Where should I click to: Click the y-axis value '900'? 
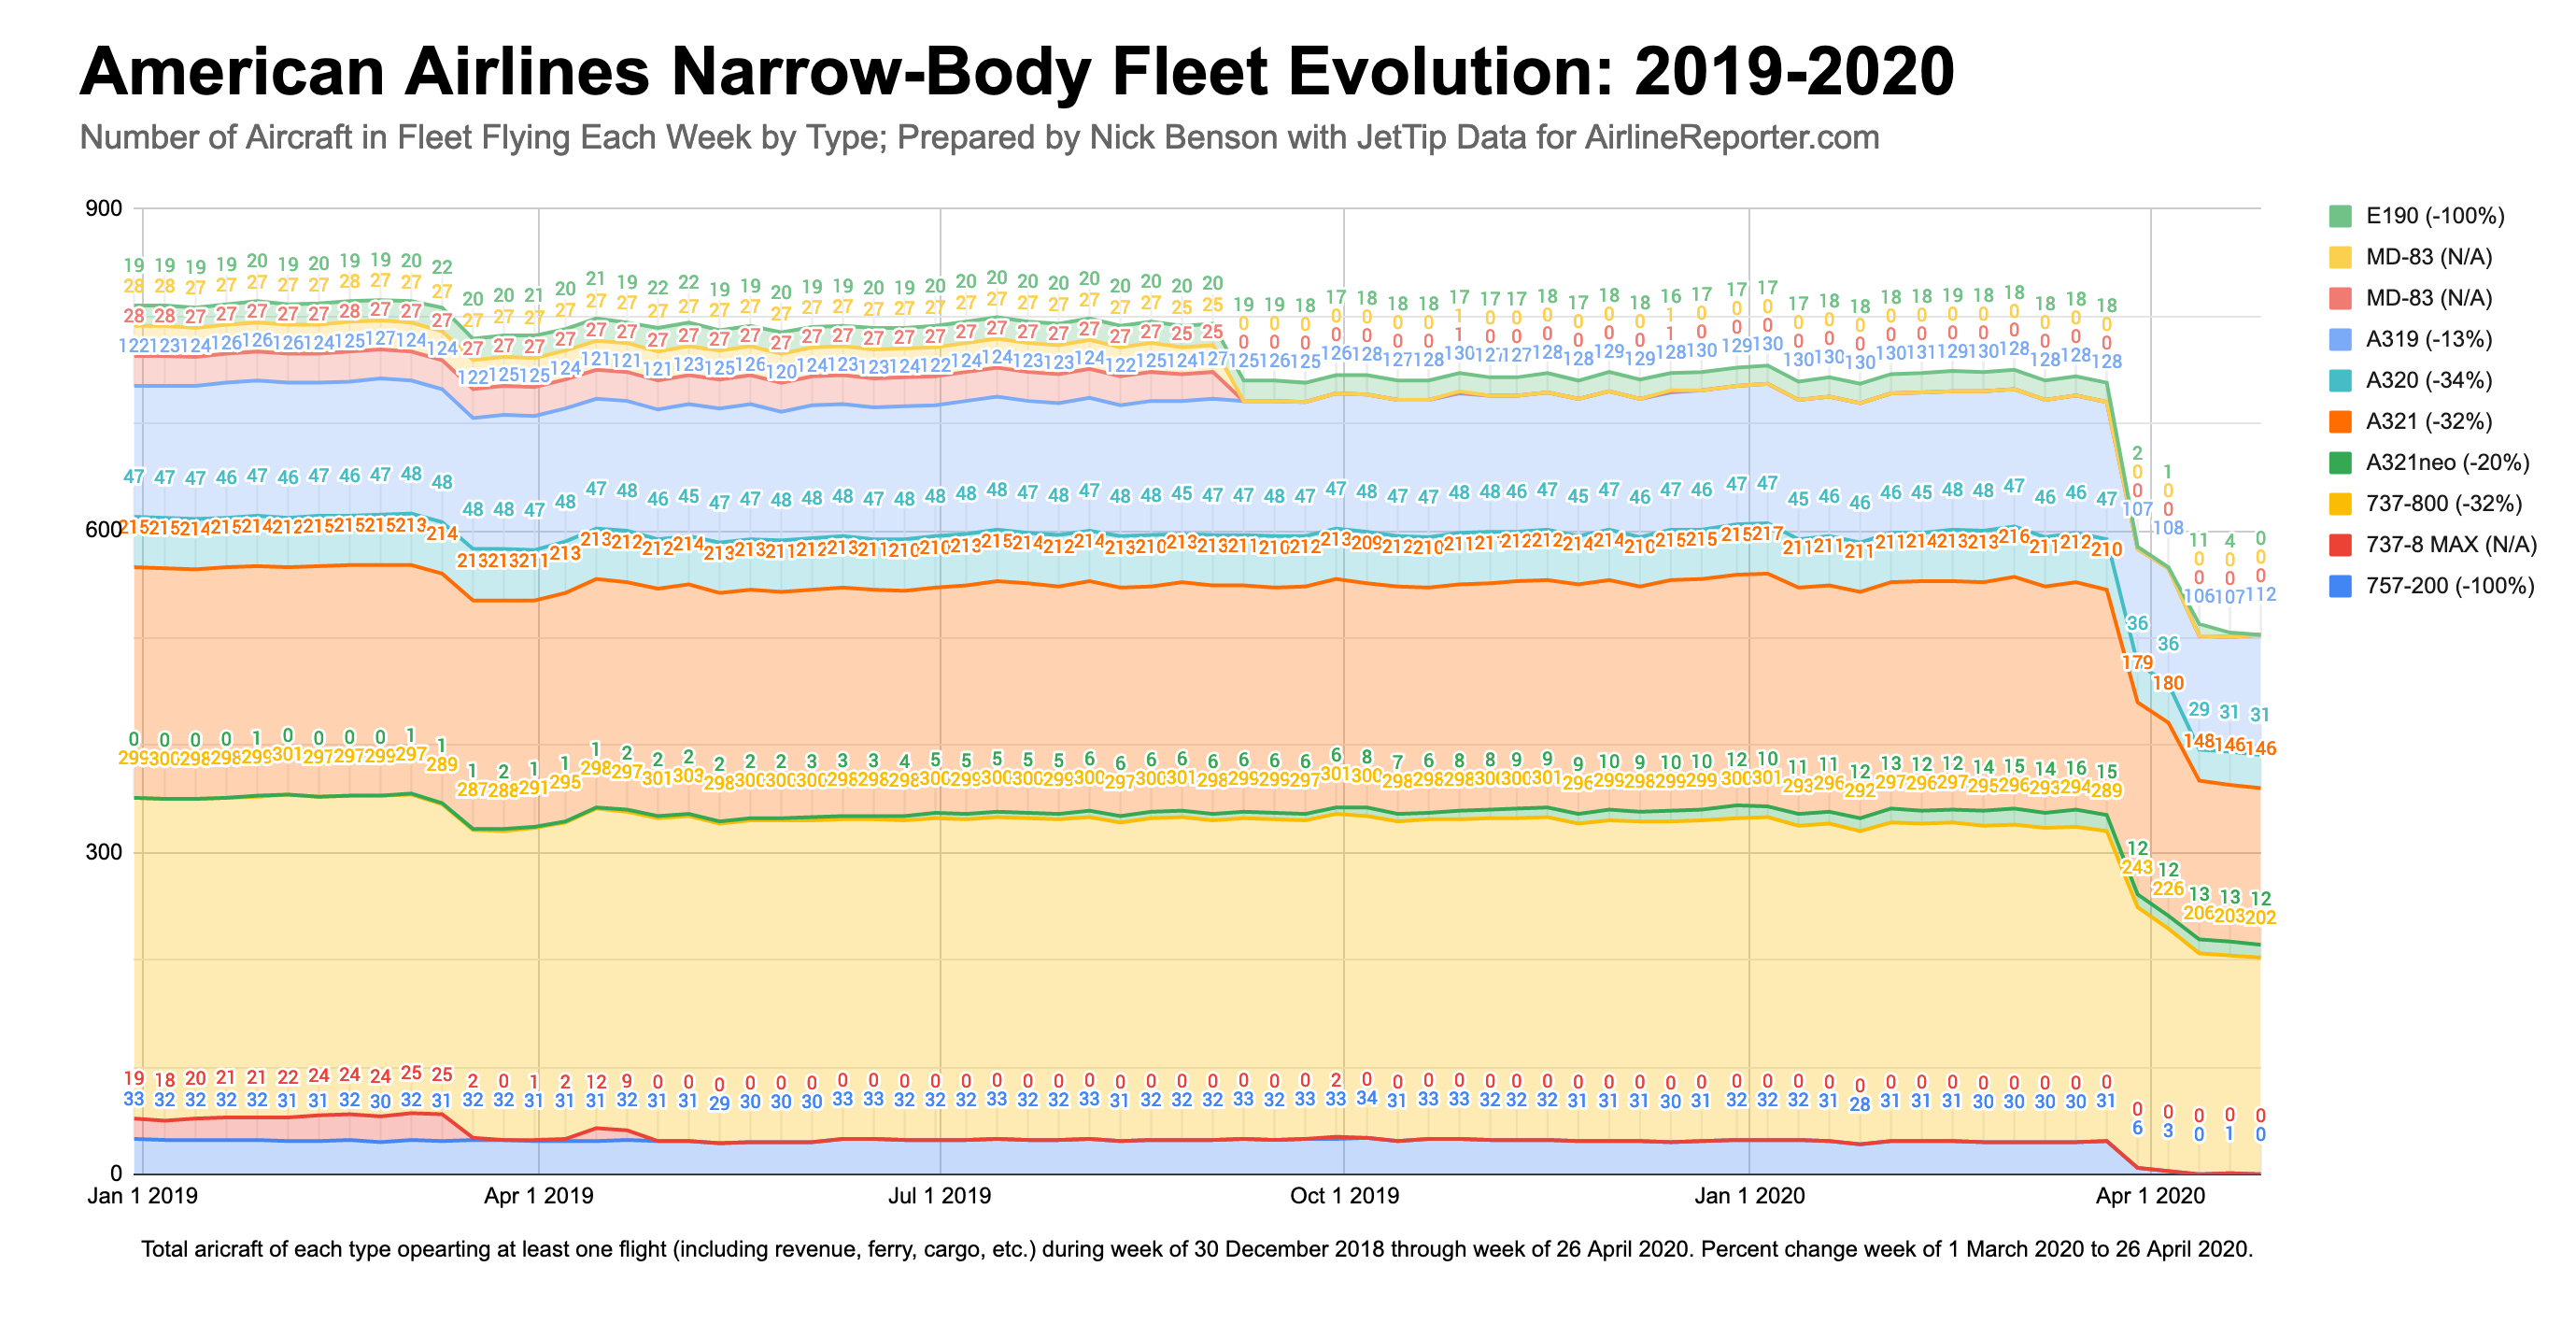[x=104, y=208]
